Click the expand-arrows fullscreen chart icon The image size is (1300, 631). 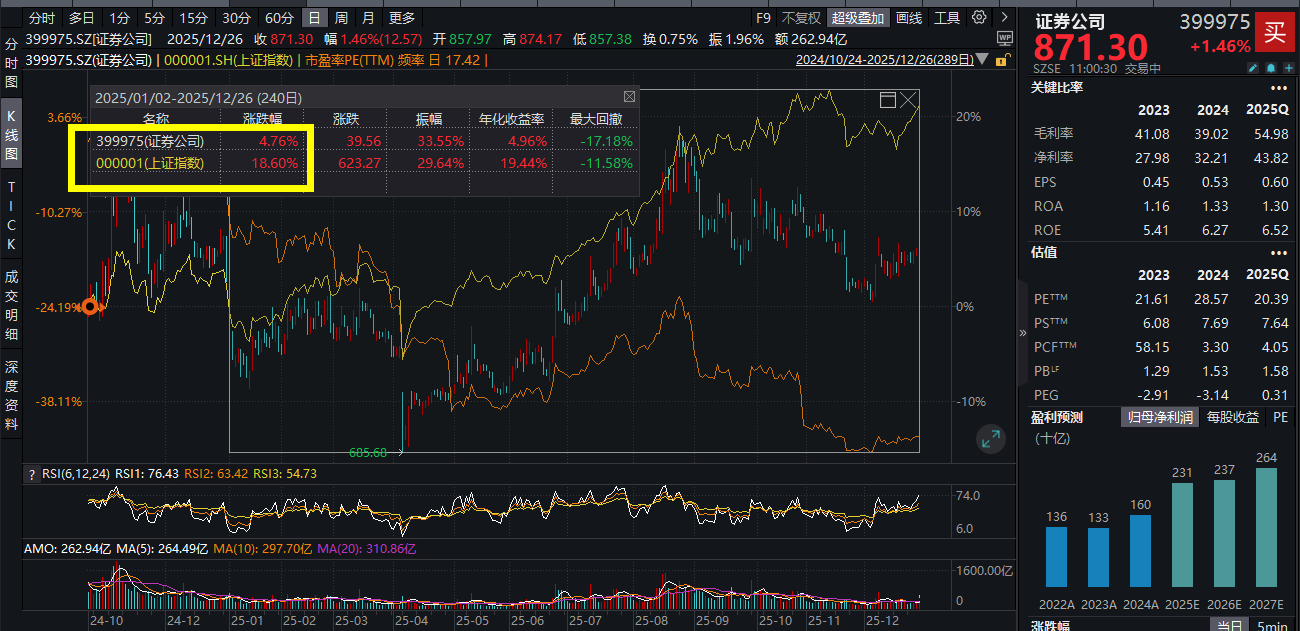991,437
